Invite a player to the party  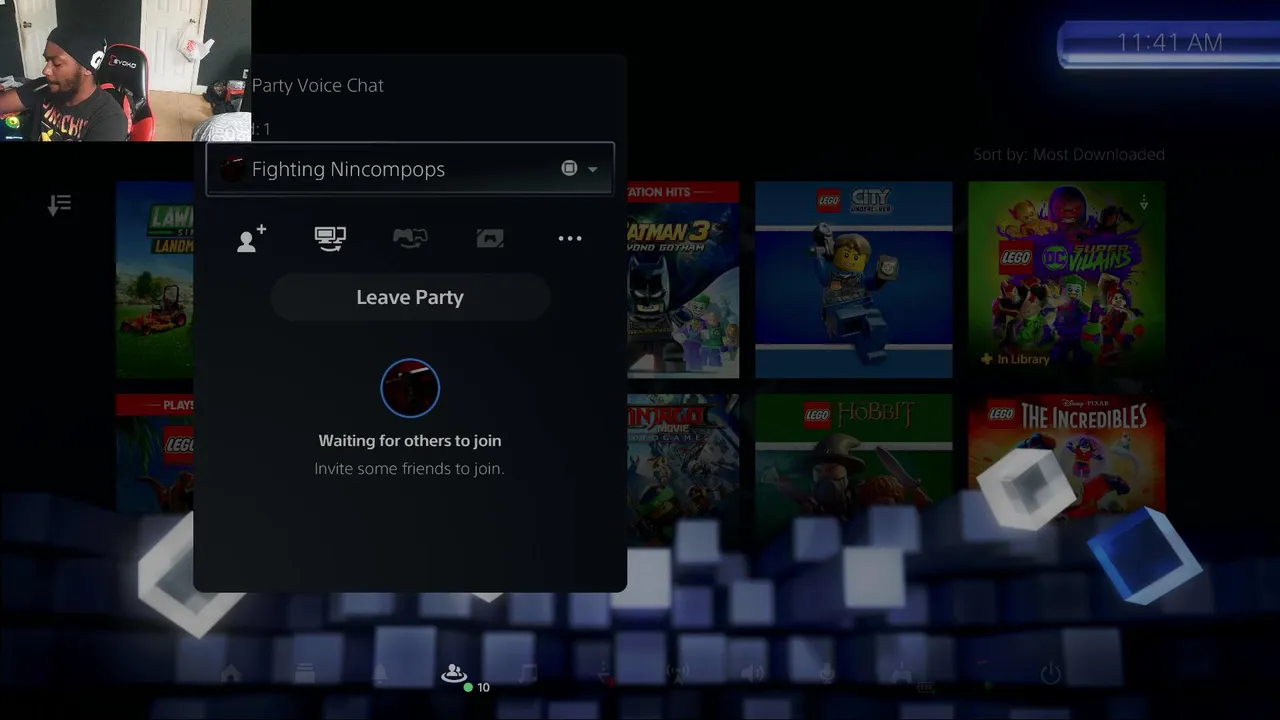point(251,238)
